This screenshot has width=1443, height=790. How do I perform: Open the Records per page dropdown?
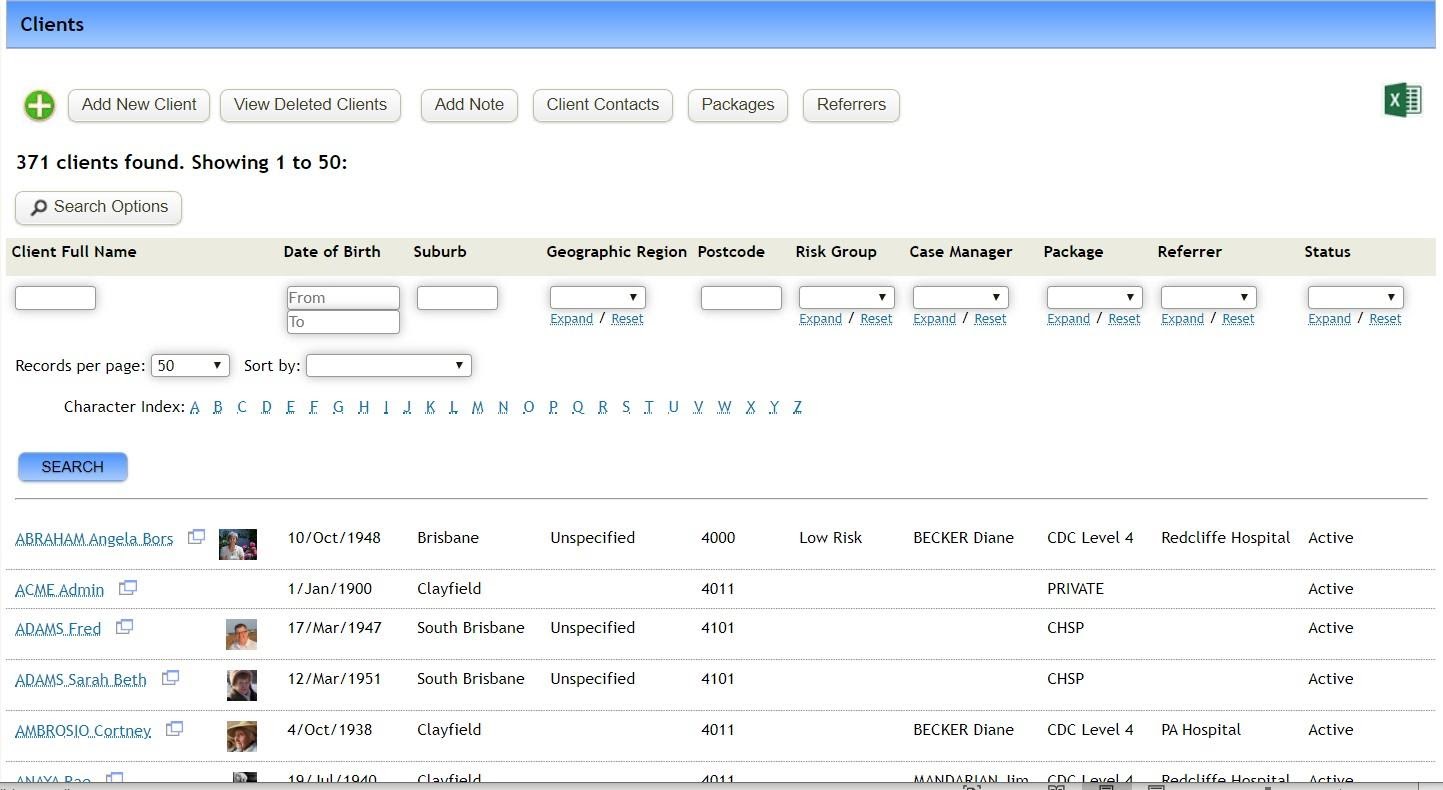(189, 365)
